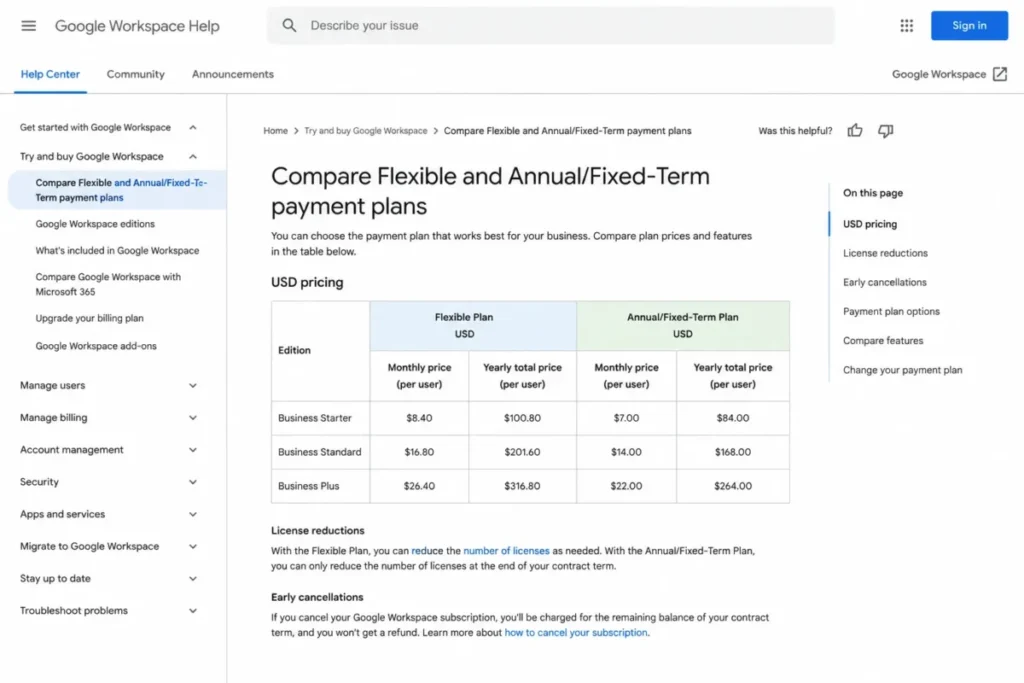
Task: Open the hamburger main menu
Action: tap(28, 25)
